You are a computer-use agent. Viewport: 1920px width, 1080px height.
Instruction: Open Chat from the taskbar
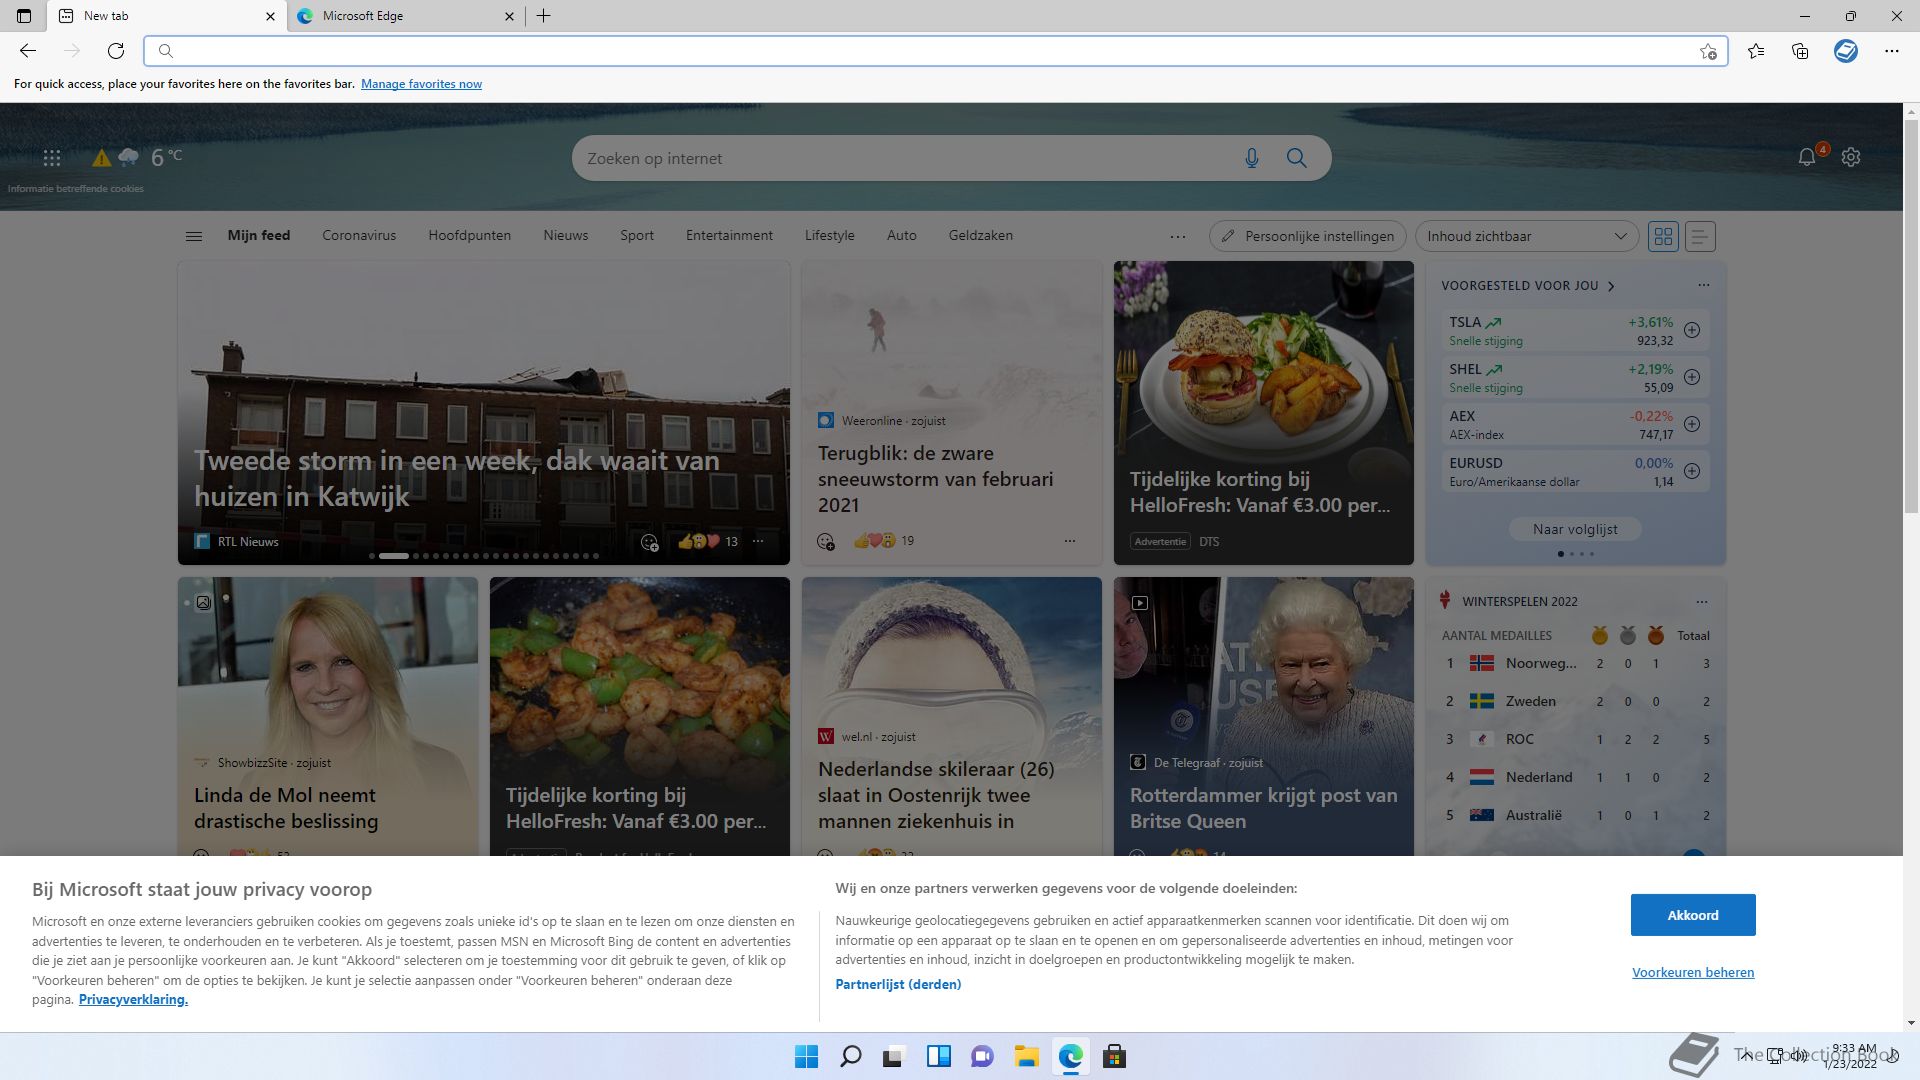coord(983,1056)
